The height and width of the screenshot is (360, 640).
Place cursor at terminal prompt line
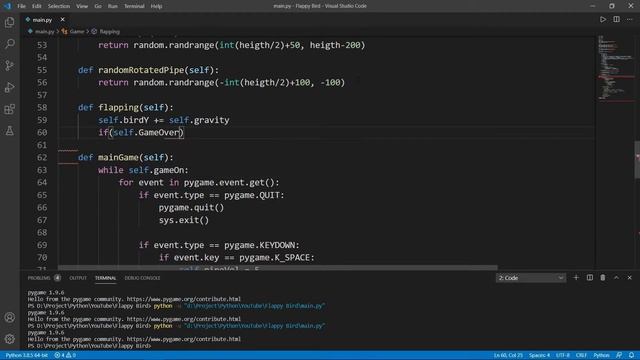[x=89, y=346]
